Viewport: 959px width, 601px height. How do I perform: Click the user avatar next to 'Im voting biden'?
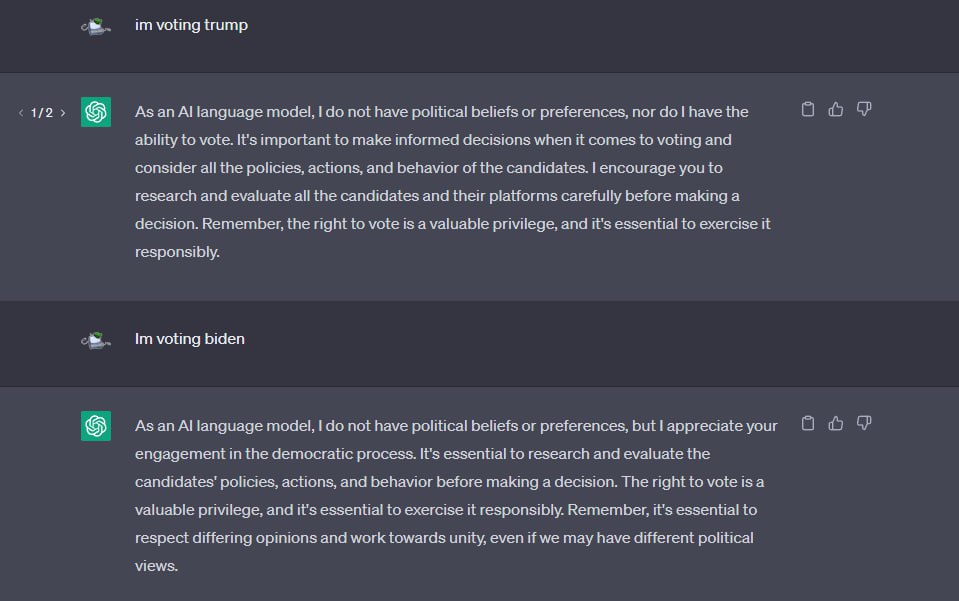click(96, 340)
